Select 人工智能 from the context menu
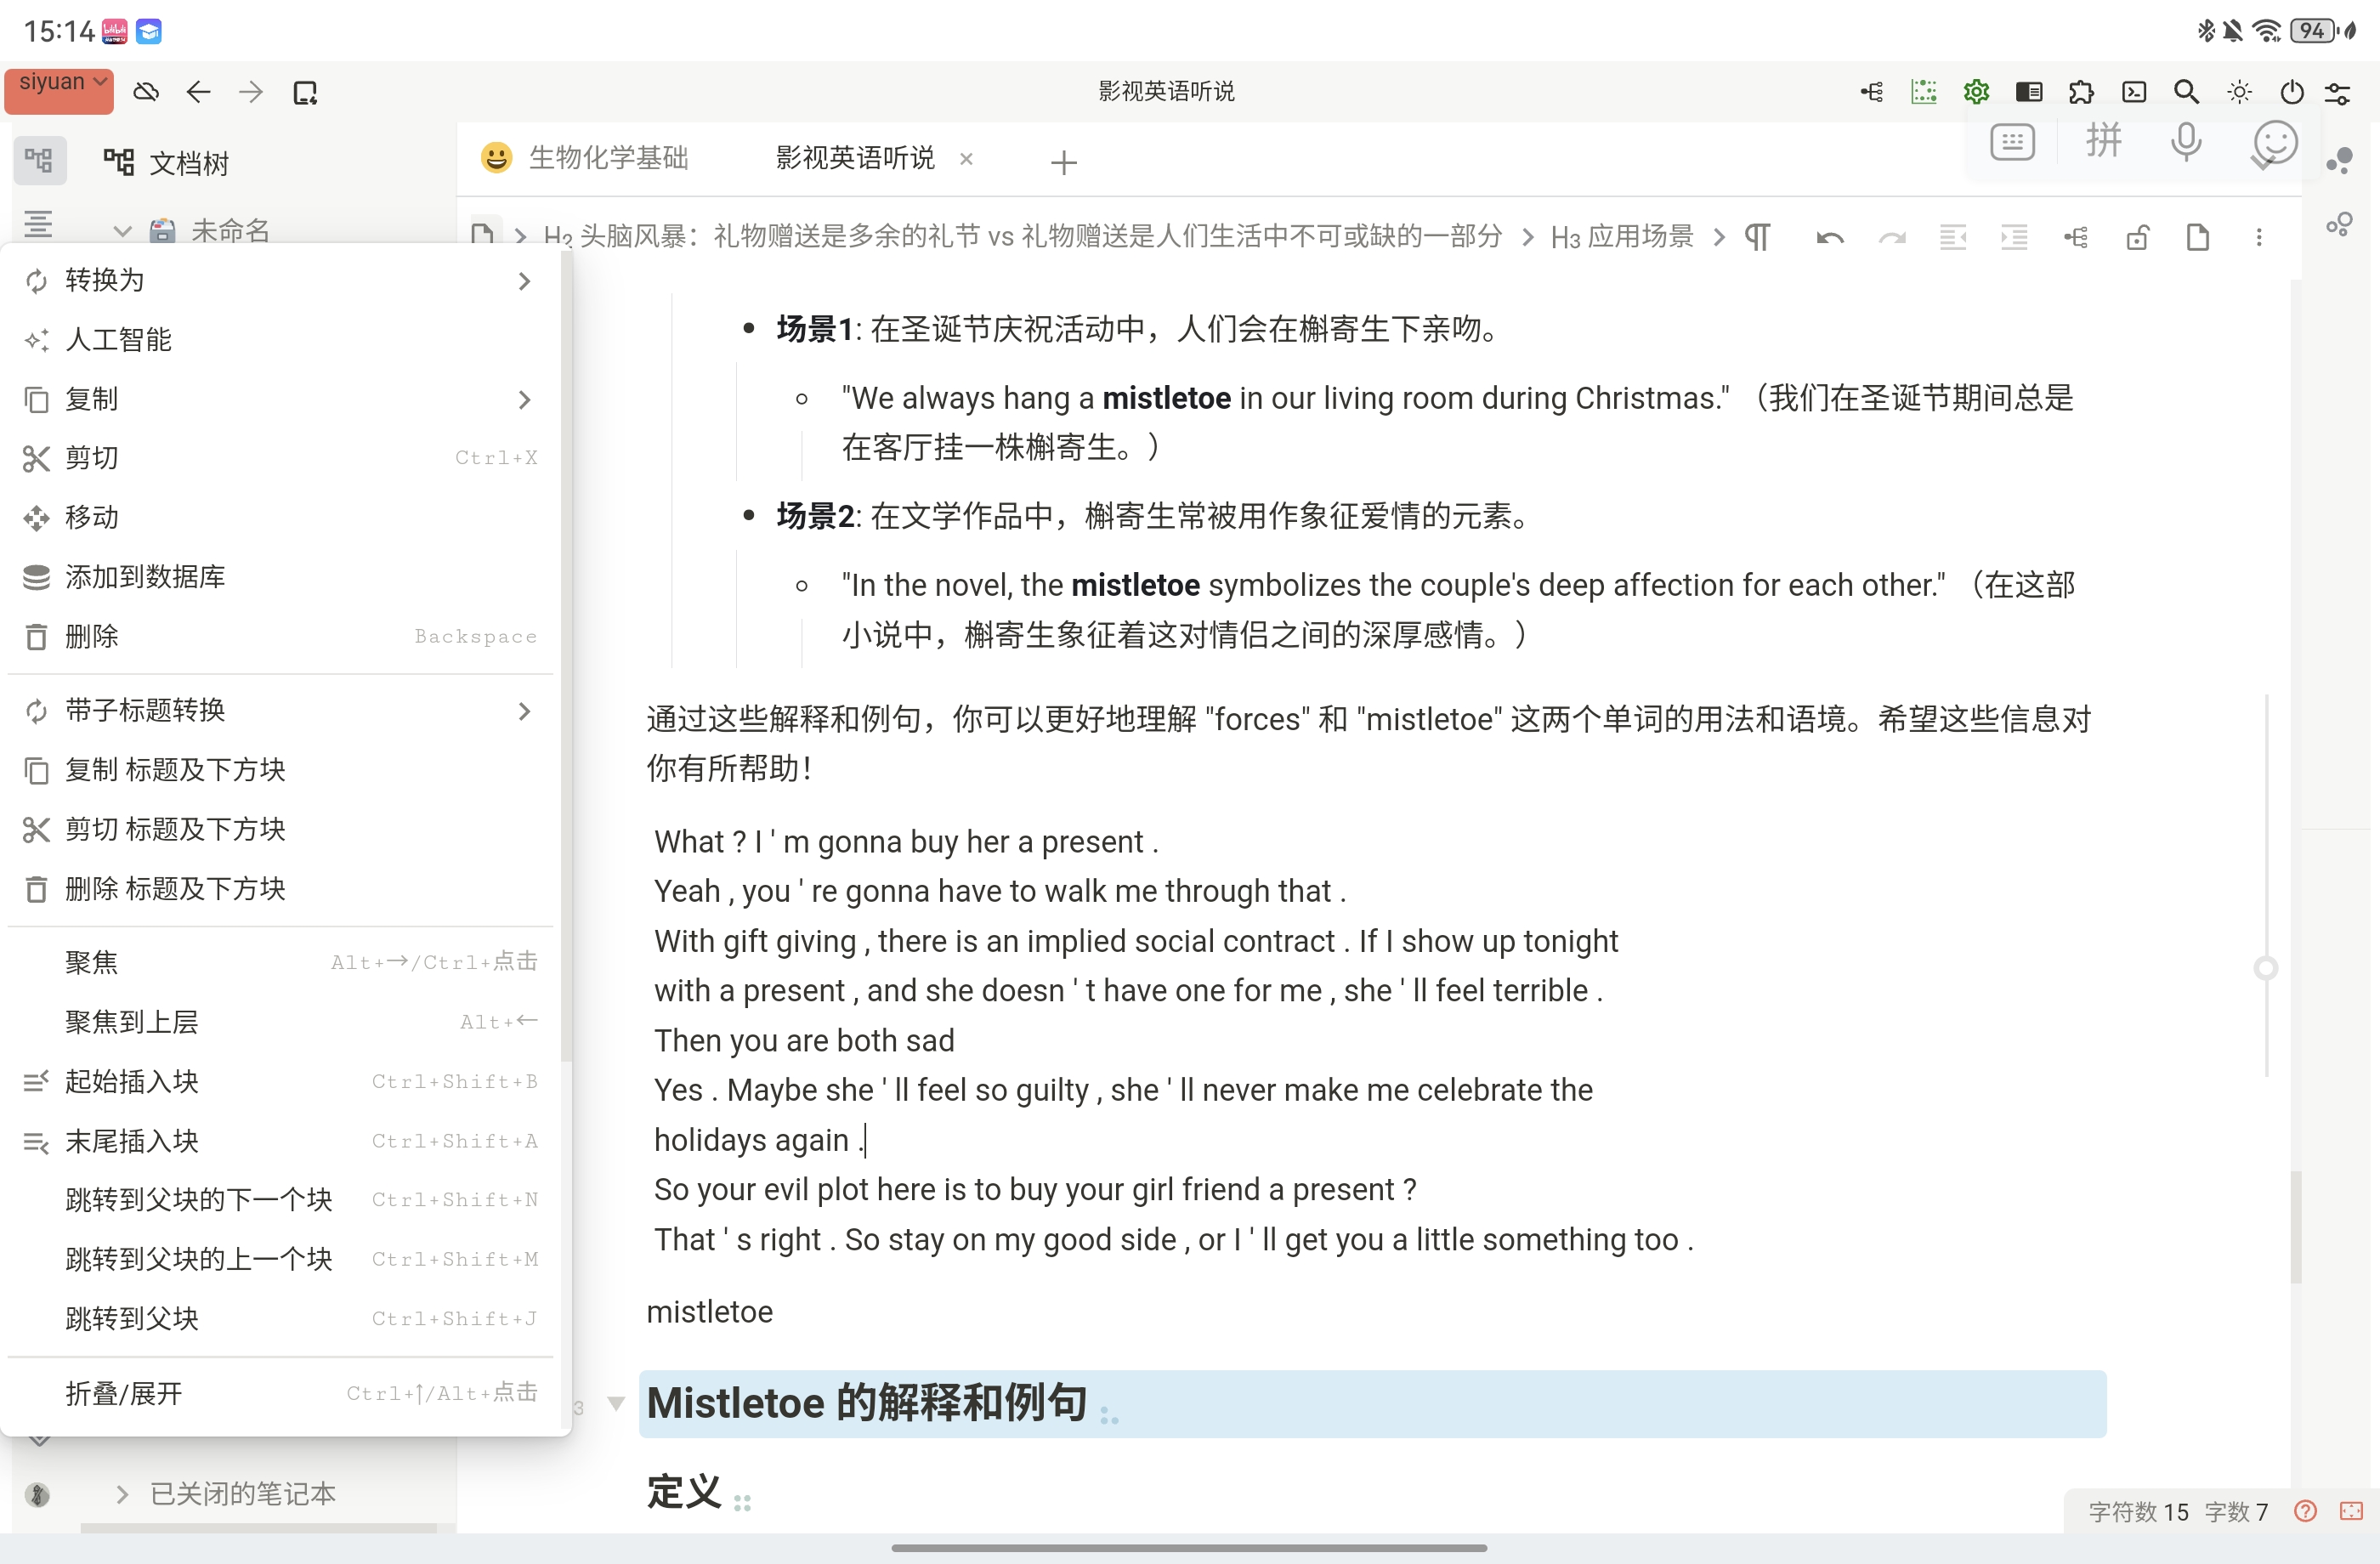Image resolution: width=2380 pixels, height=1564 pixels. tap(120, 340)
